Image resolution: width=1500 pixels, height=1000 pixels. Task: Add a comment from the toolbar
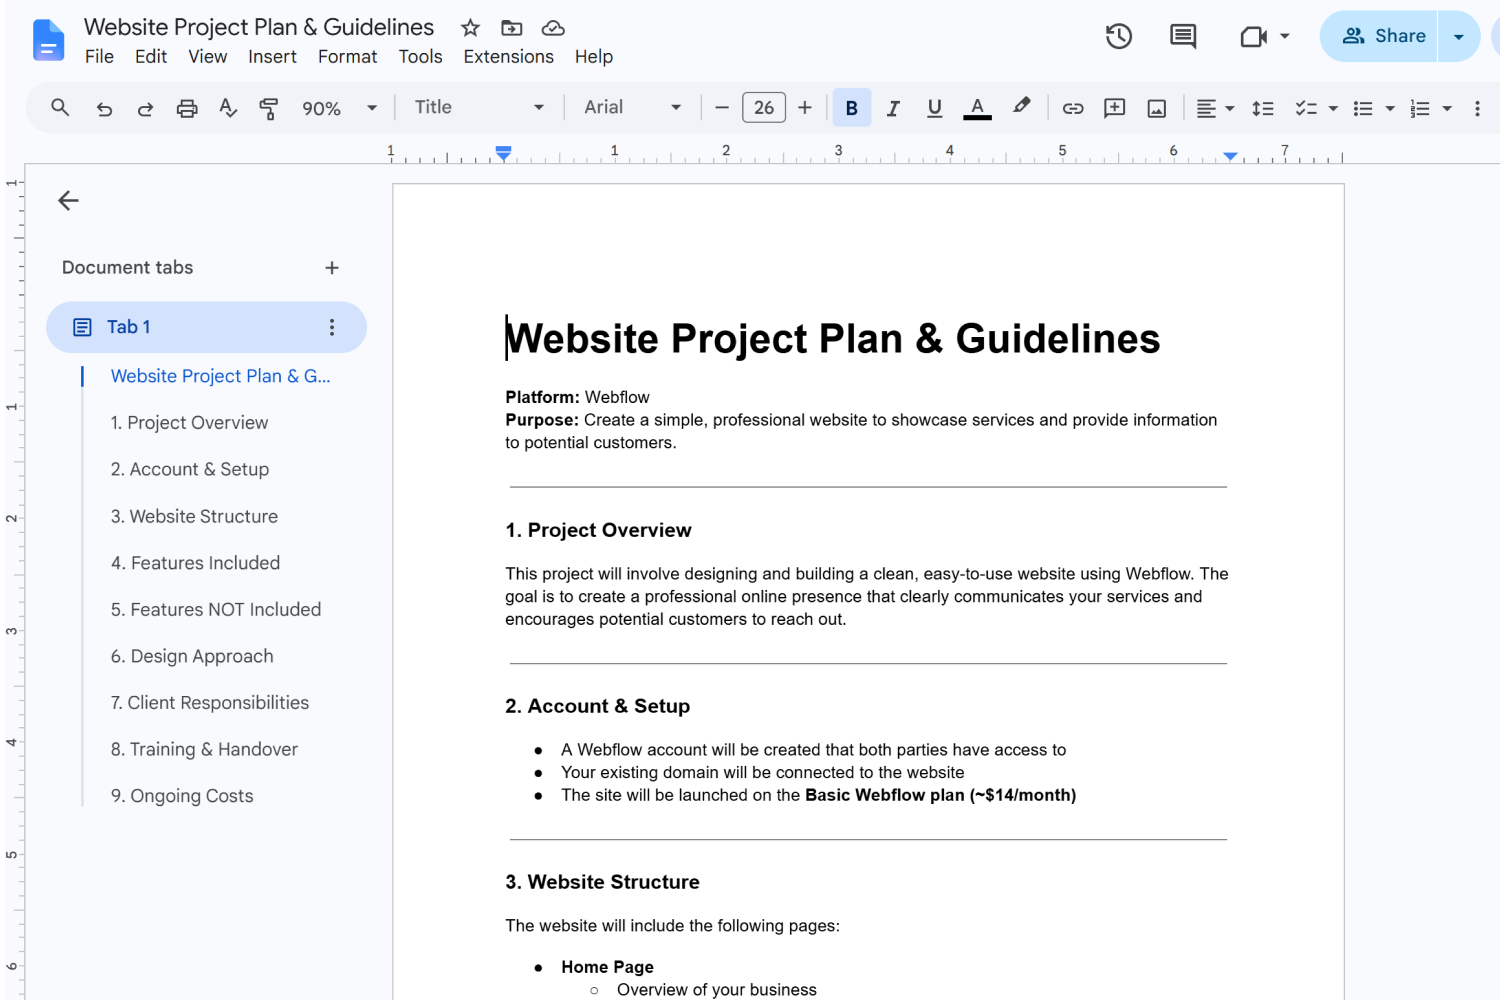[x=1115, y=108]
